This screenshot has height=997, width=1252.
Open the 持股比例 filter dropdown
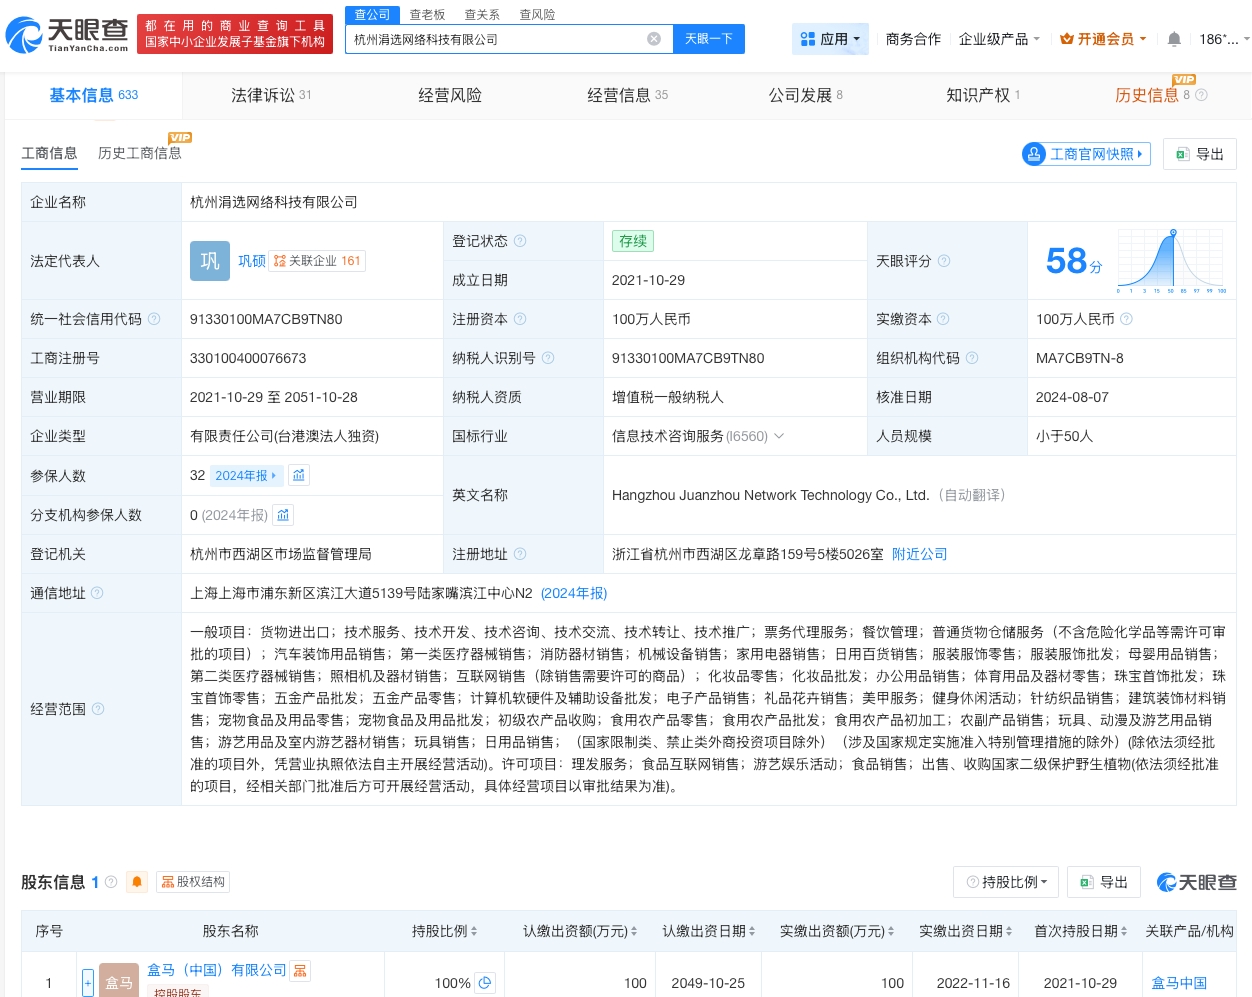click(x=1006, y=882)
